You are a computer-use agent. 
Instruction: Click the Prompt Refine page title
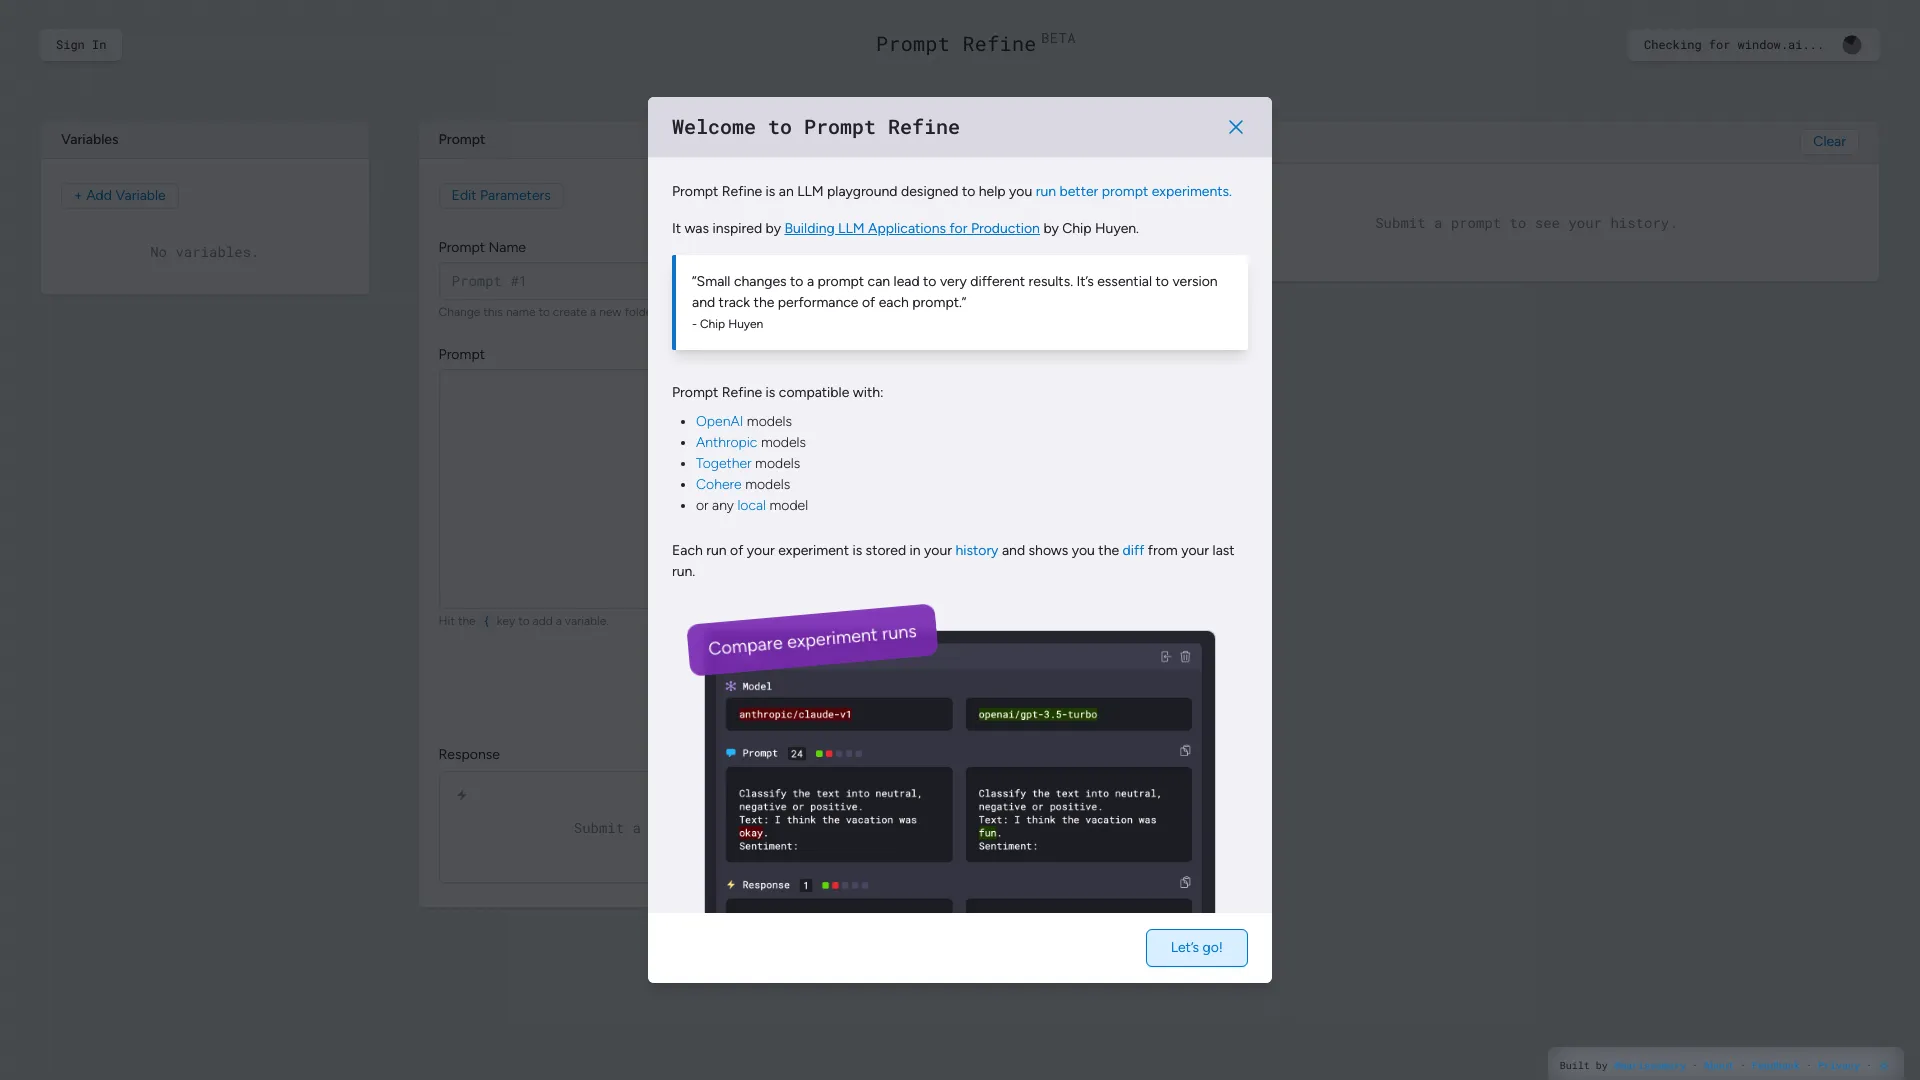point(956,44)
